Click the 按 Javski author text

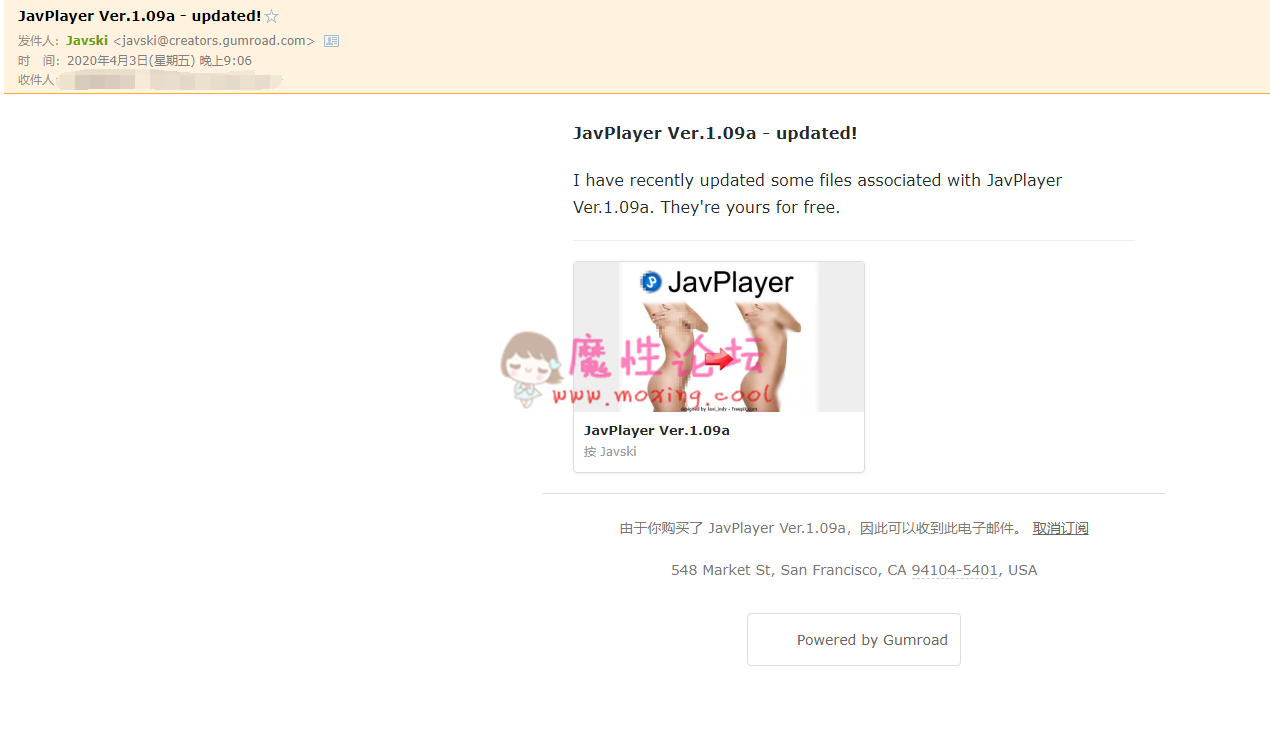coord(610,452)
